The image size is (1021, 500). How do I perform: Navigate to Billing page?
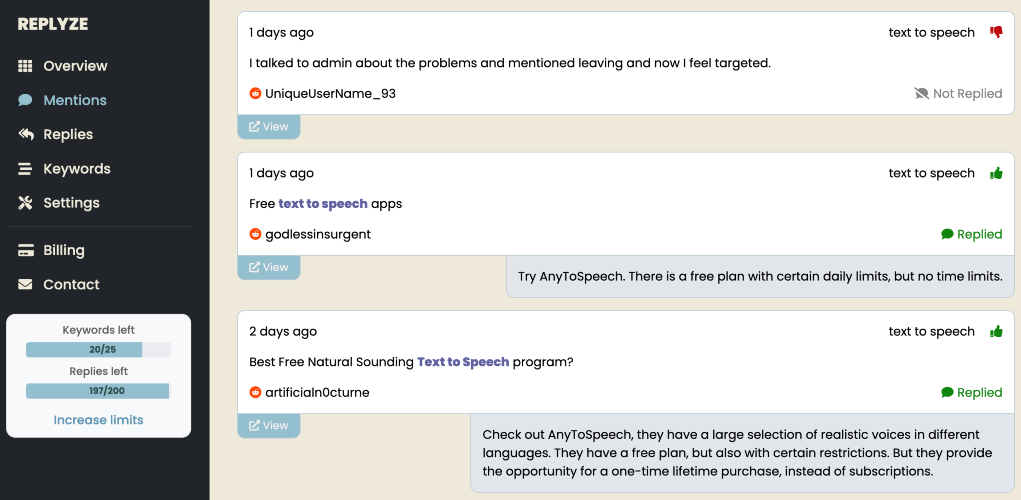(x=64, y=250)
